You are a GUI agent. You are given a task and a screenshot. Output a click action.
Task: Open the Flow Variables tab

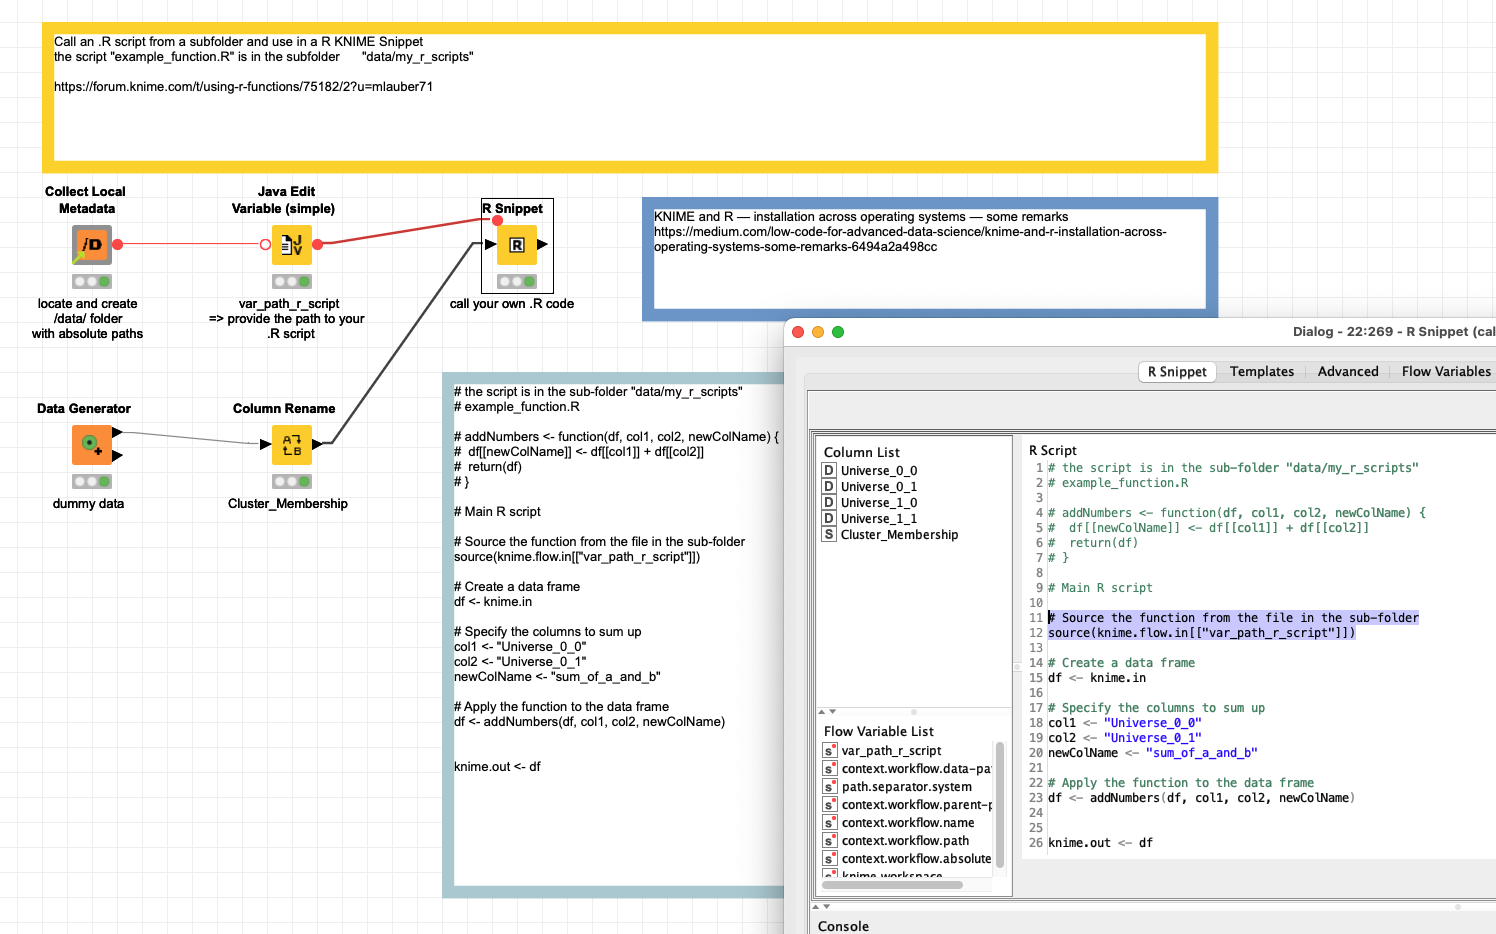click(x=1445, y=372)
